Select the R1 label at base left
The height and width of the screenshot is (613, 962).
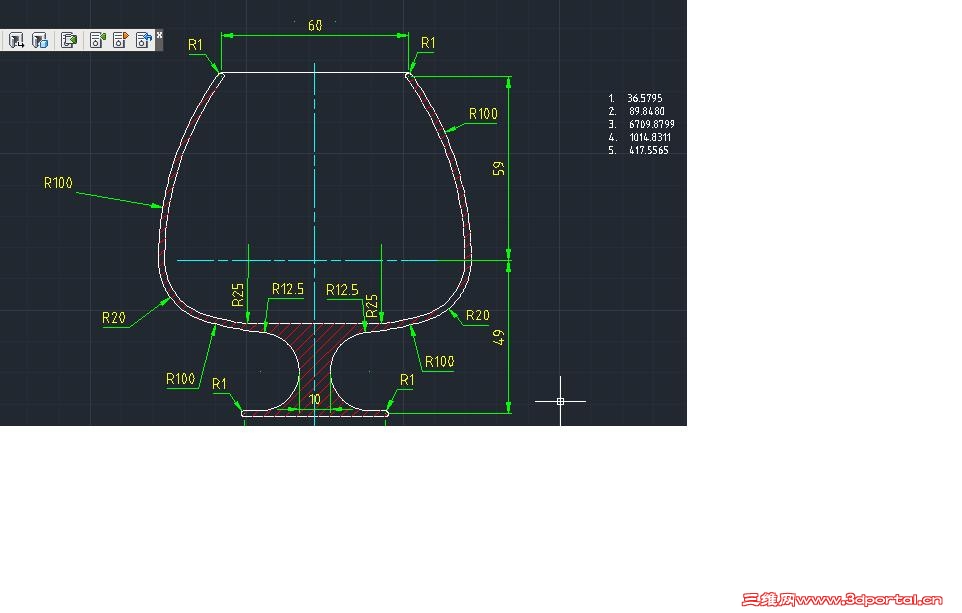pos(219,384)
